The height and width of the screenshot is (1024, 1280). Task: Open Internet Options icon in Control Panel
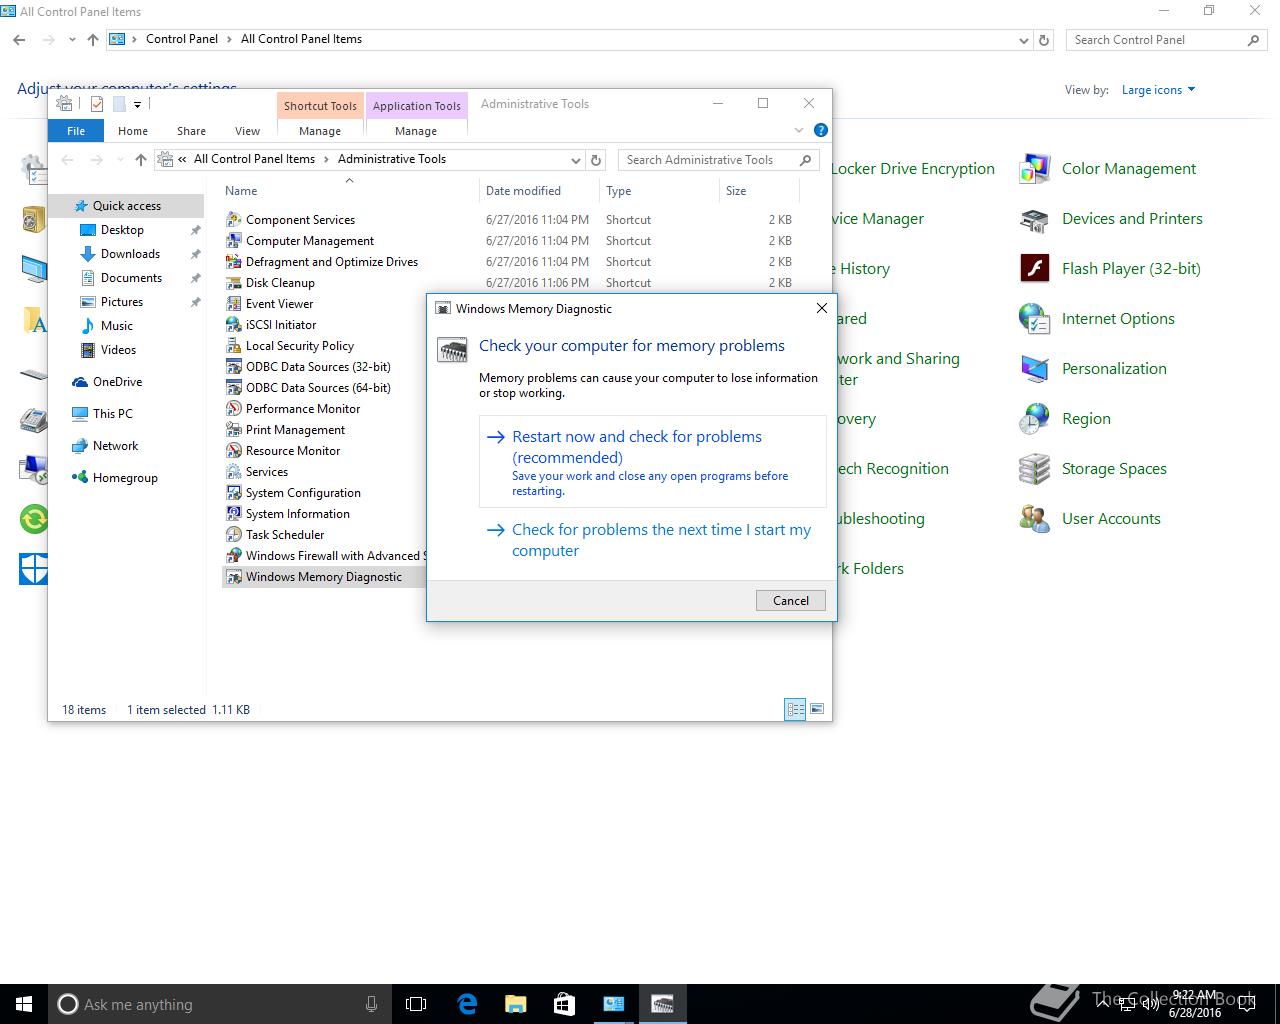(x=1034, y=319)
